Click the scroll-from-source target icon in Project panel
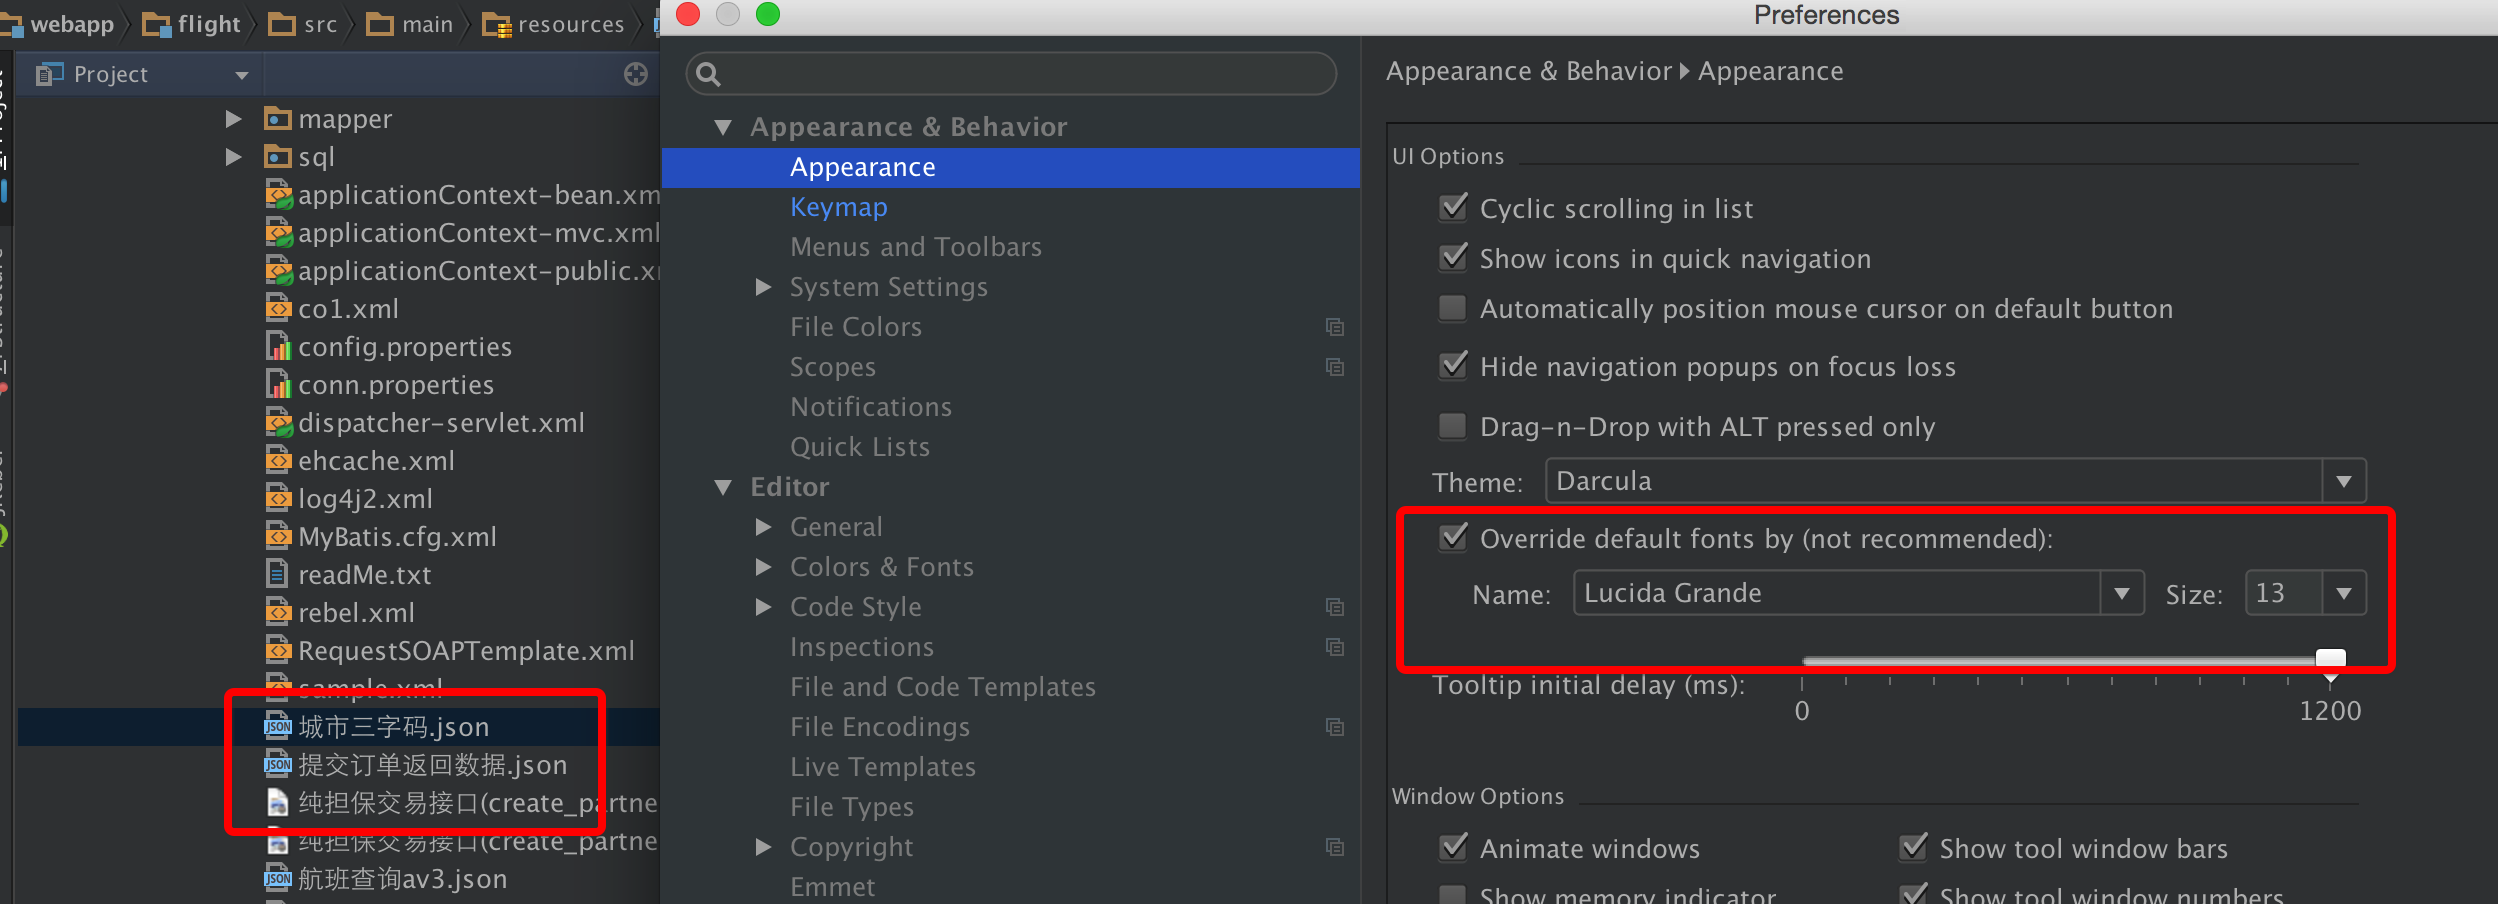Screen dimensions: 2498x904 pyautogui.click(x=636, y=74)
